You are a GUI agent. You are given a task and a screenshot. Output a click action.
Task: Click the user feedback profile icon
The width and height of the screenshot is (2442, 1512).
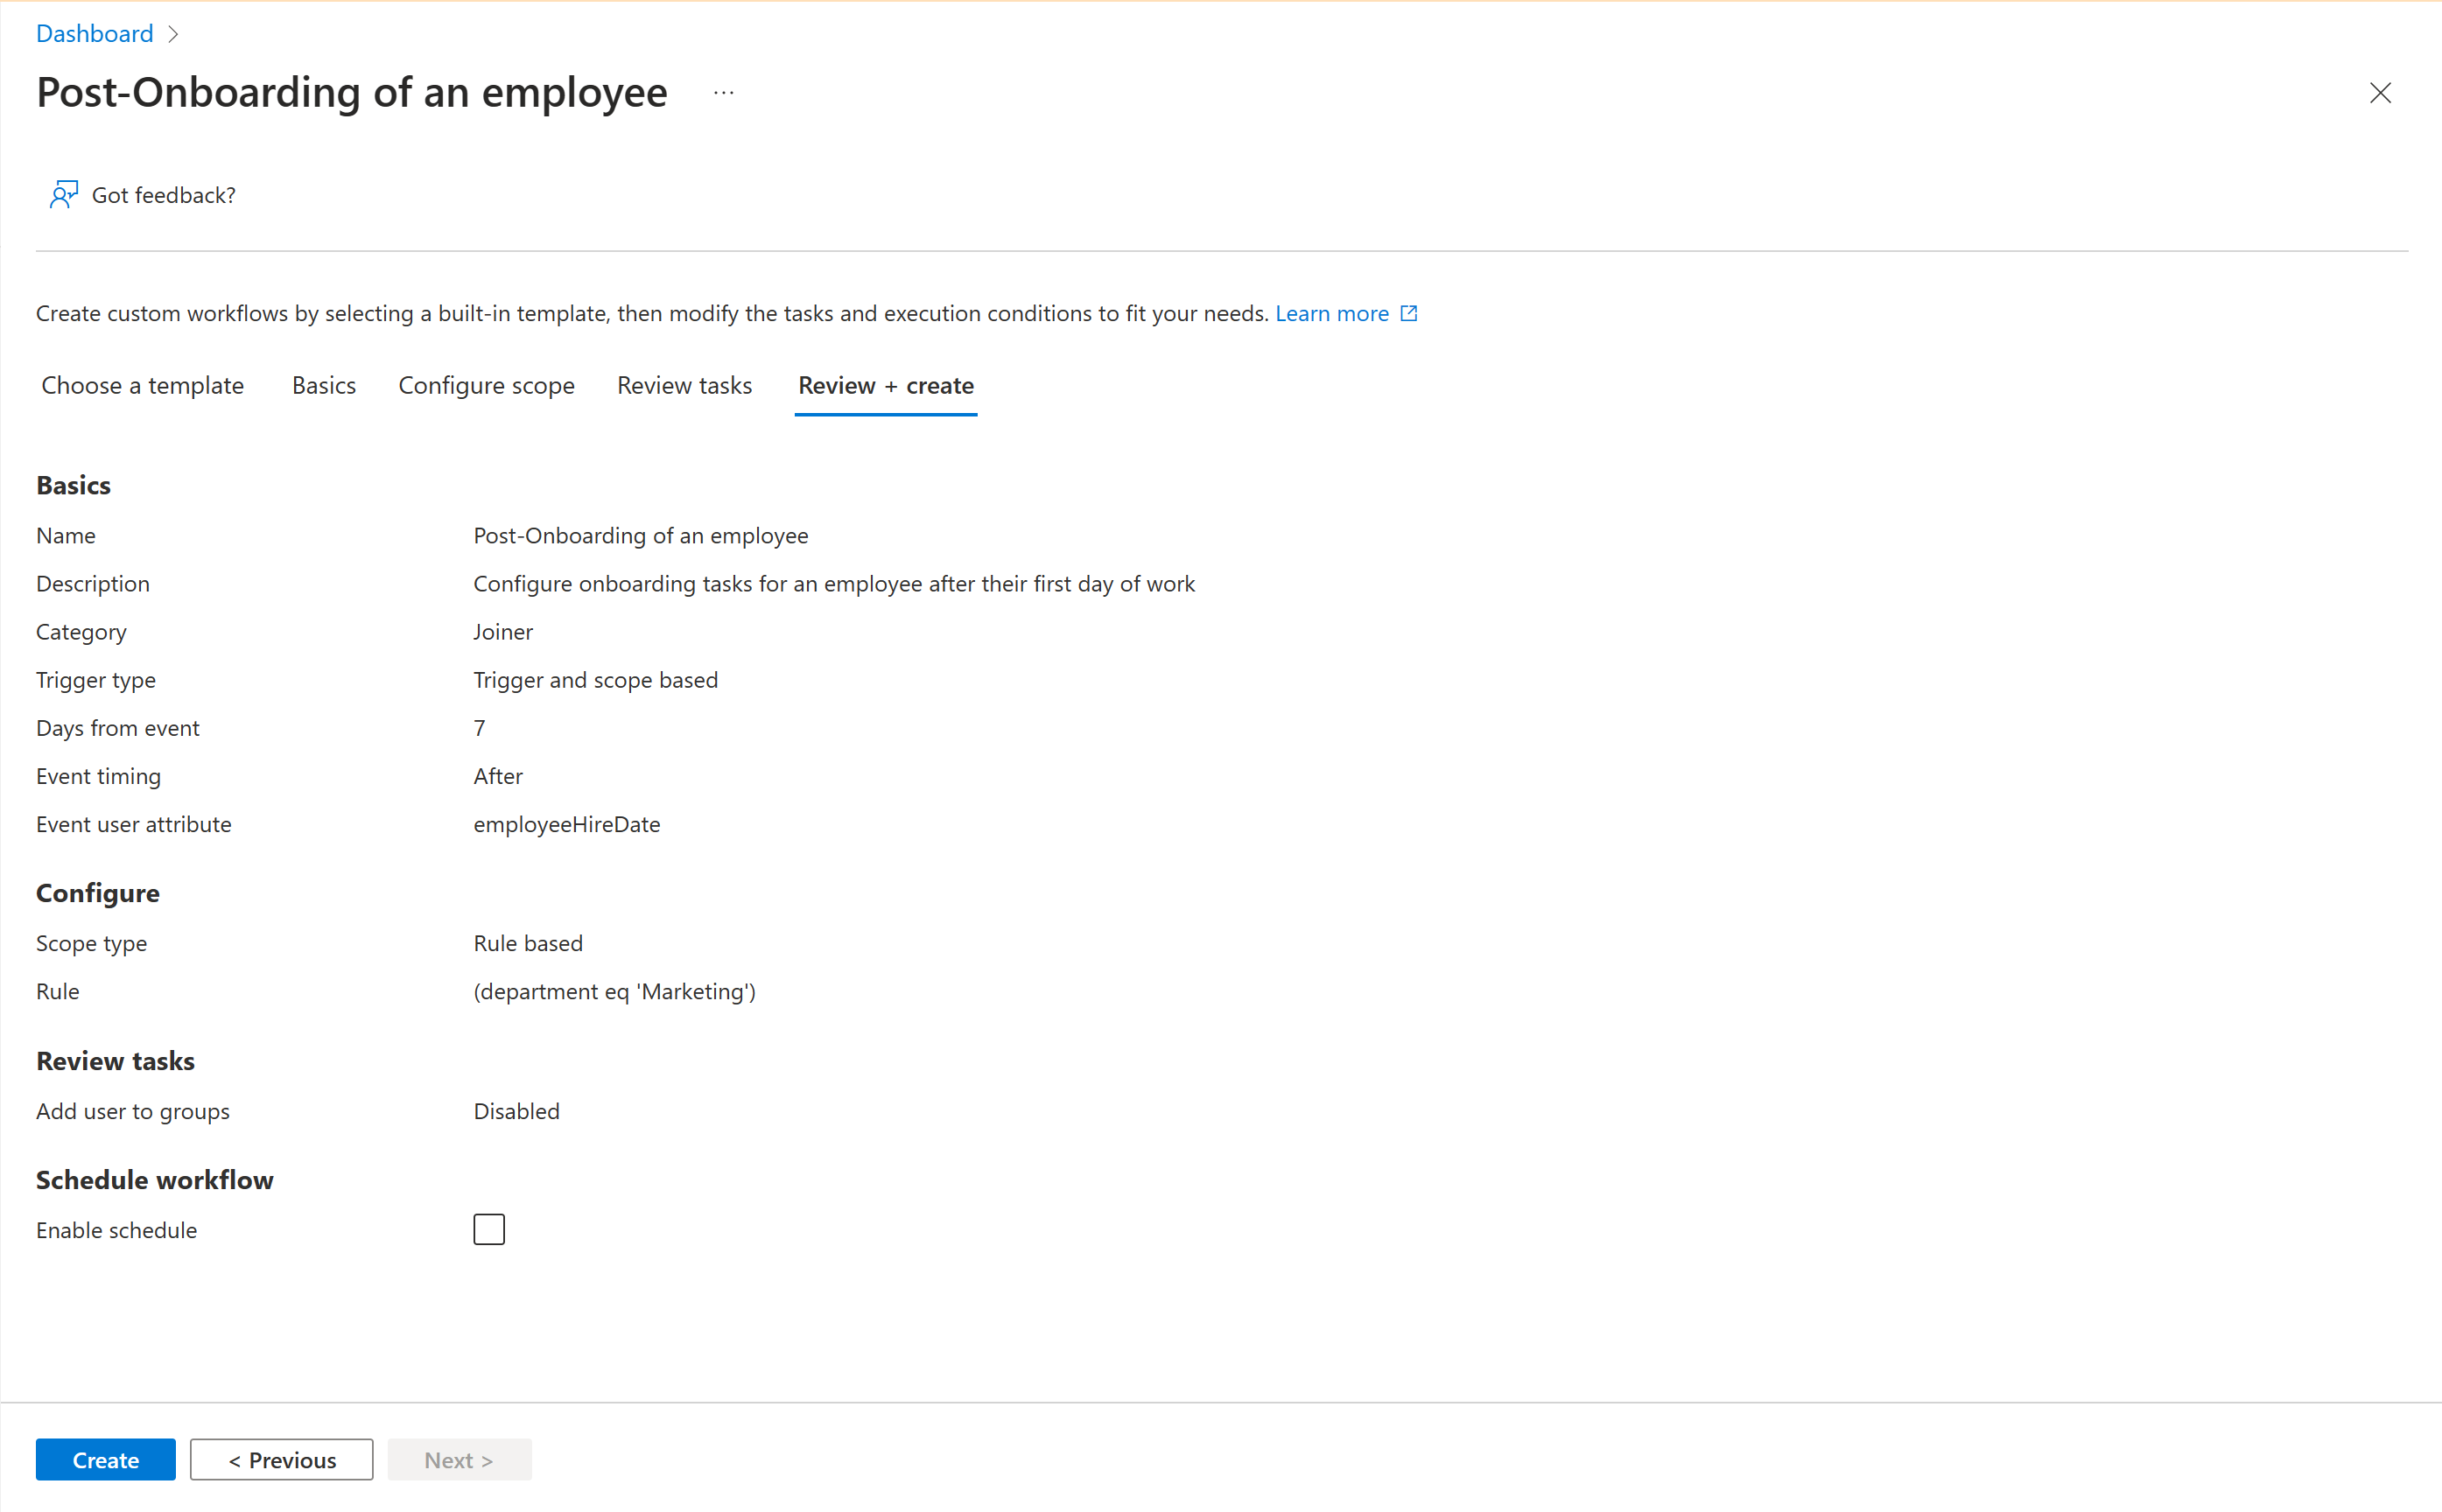(61, 193)
